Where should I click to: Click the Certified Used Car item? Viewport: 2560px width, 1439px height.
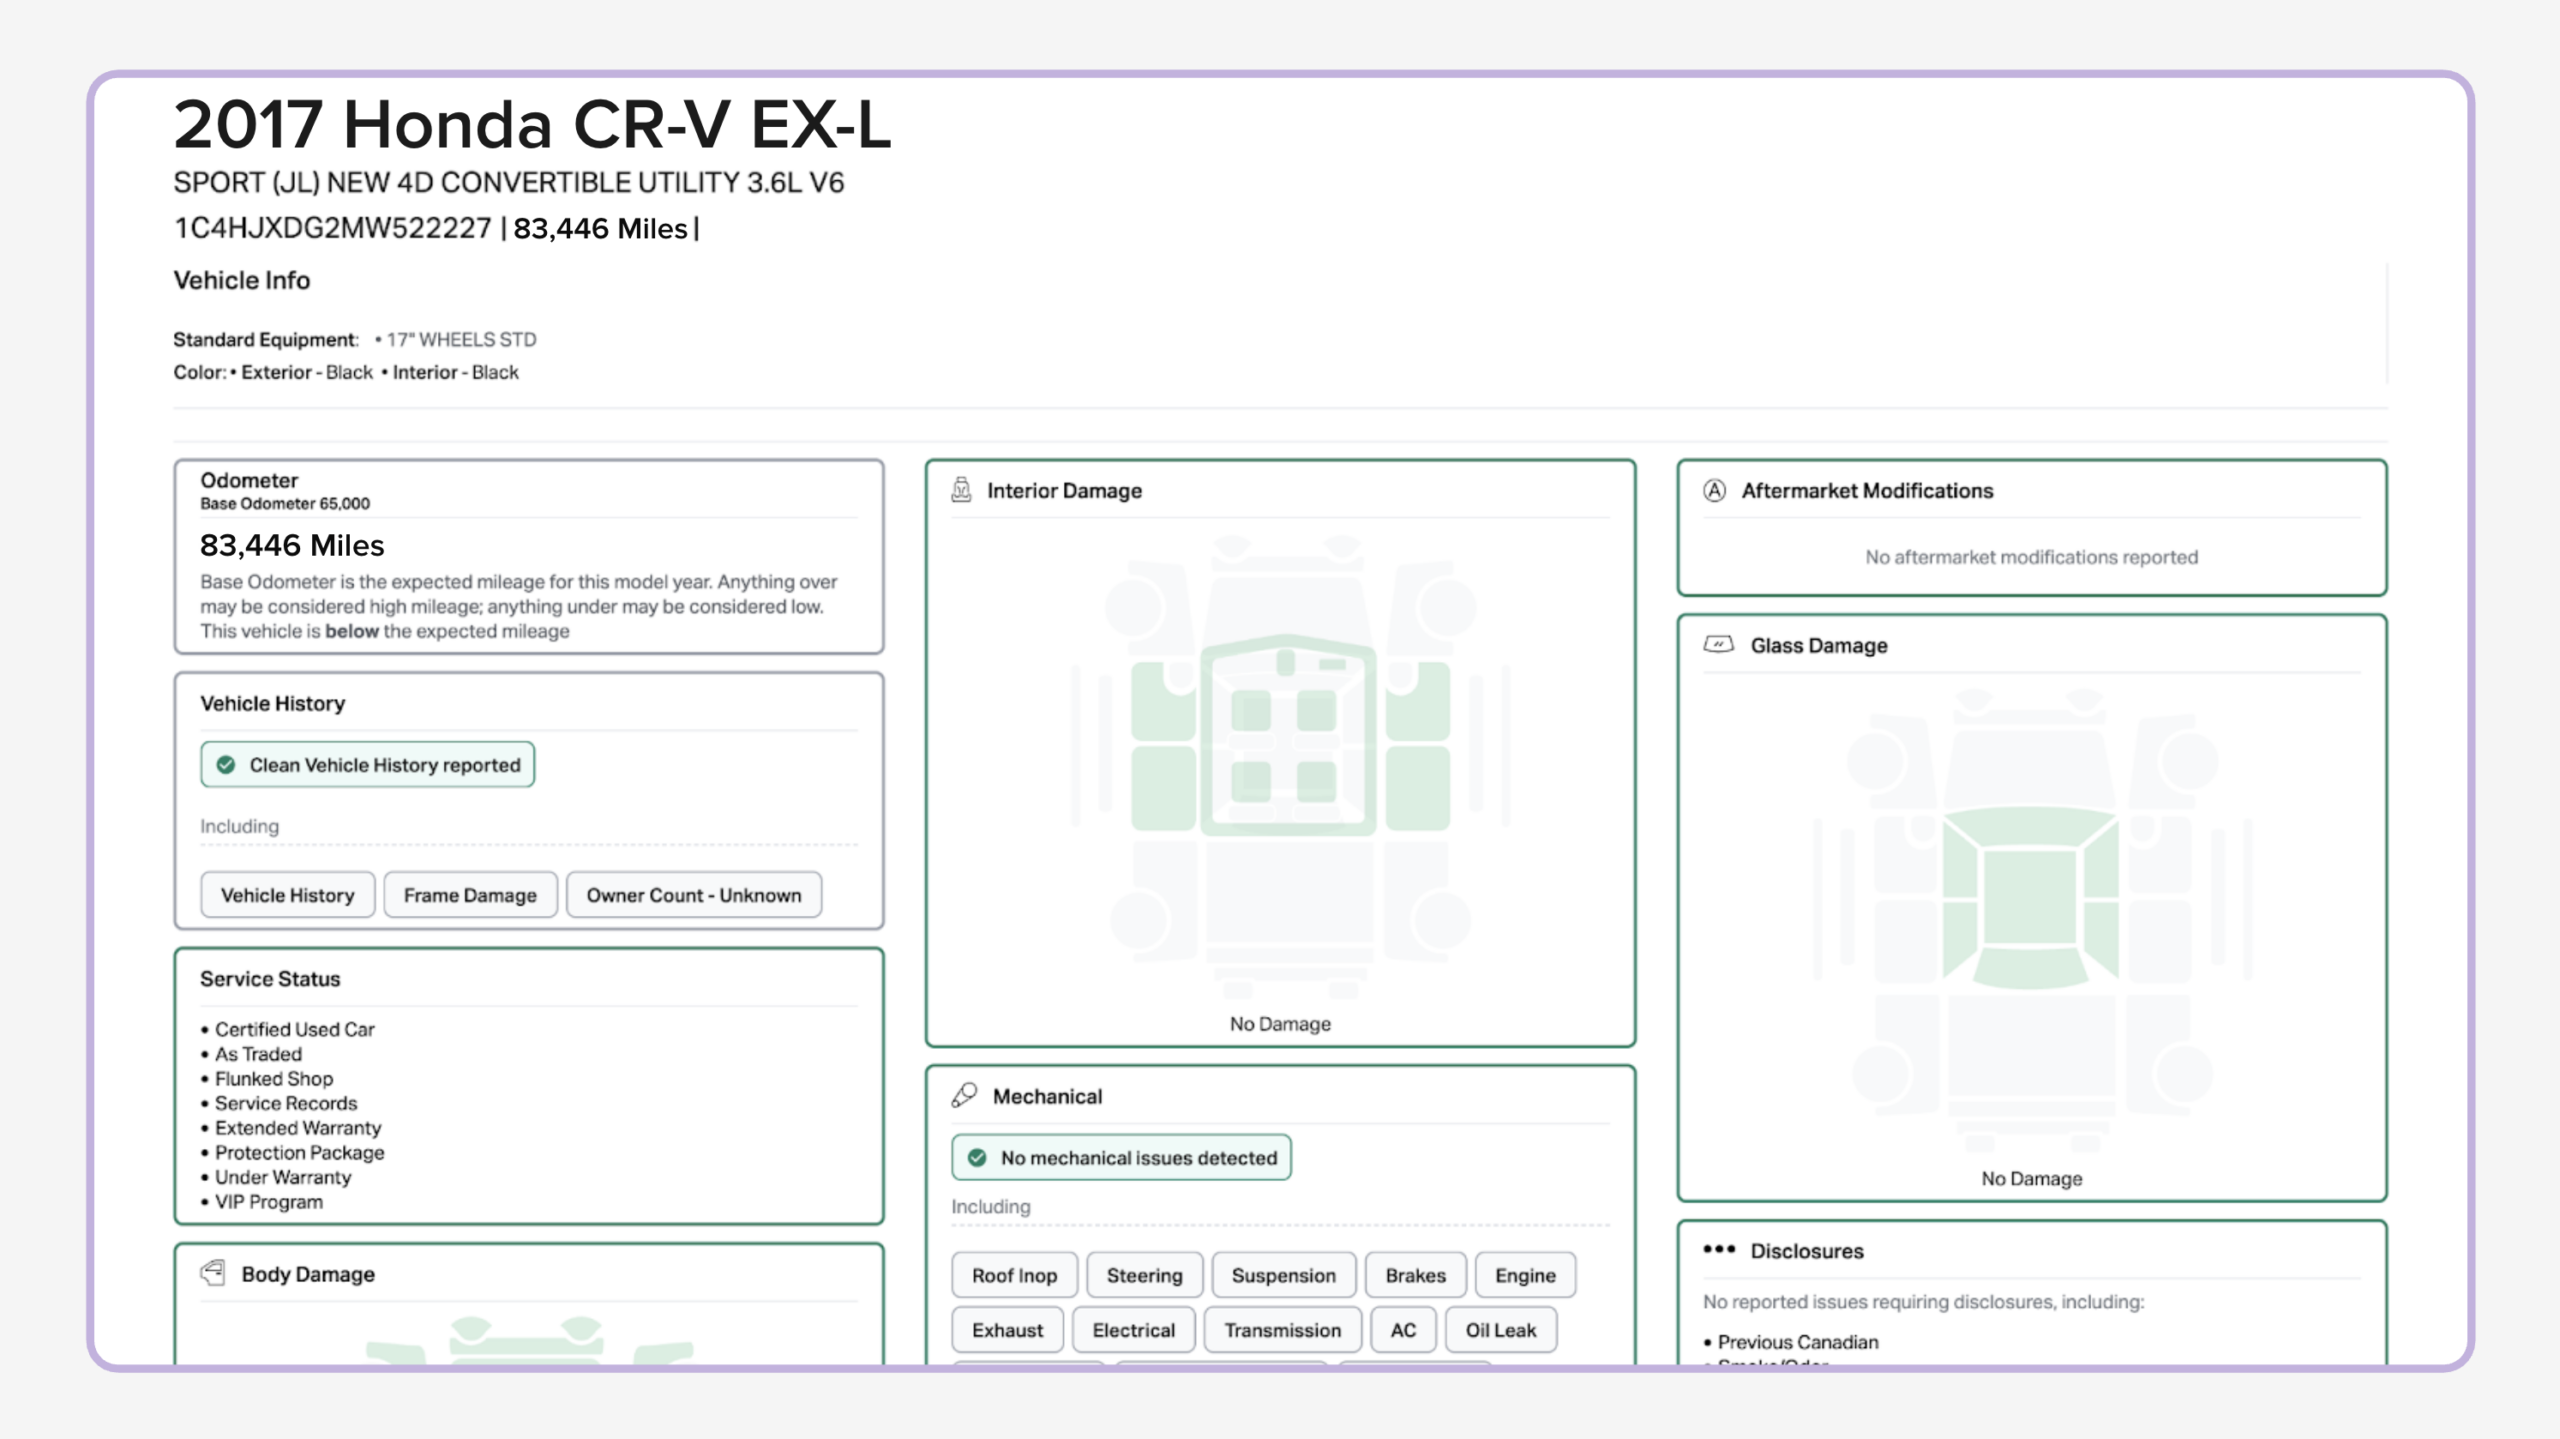pyautogui.click(x=295, y=1029)
